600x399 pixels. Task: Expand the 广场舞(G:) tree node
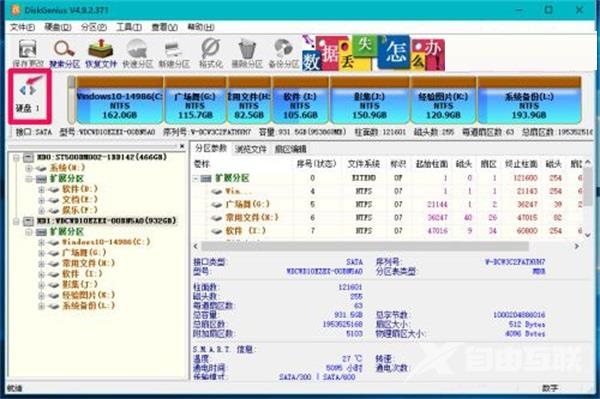(x=41, y=252)
